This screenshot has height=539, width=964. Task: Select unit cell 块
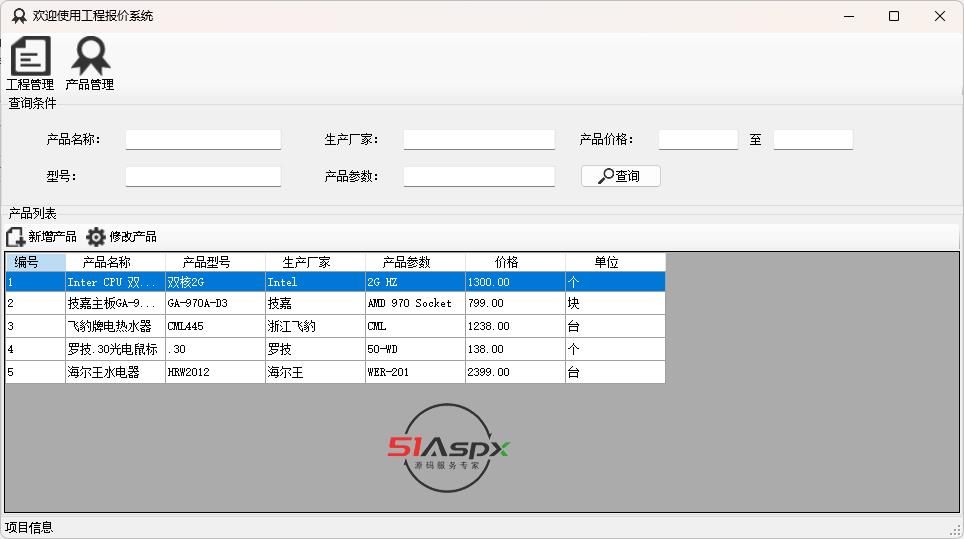point(615,303)
